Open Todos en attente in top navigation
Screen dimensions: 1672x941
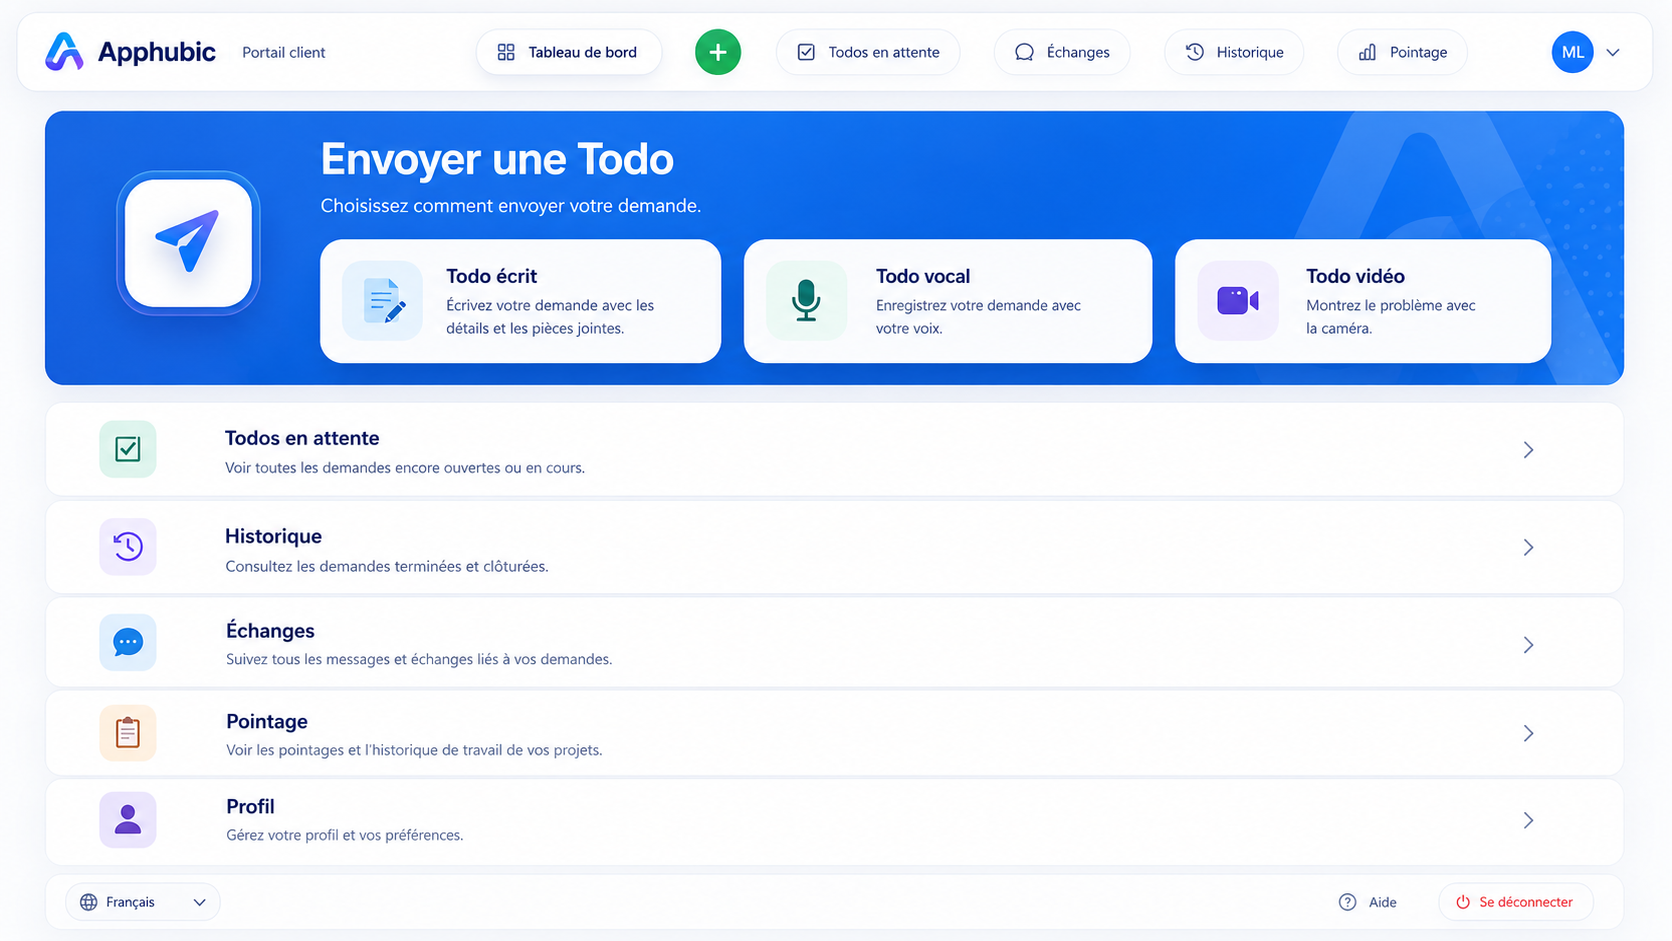point(868,52)
